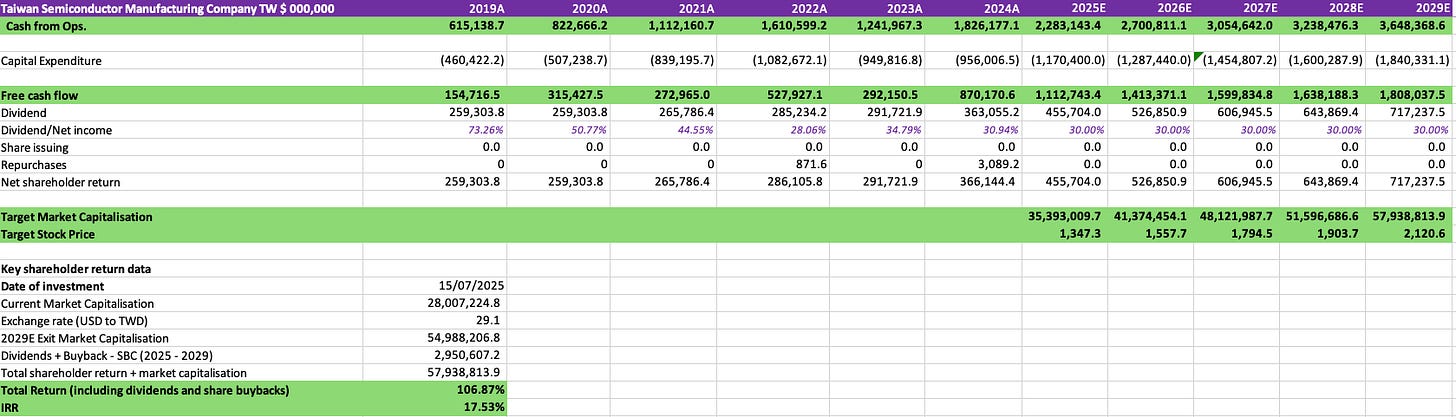Select the 2029E column header
Viewport: 1456px width, 417px height.
pyautogui.click(x=1435, y=8)
